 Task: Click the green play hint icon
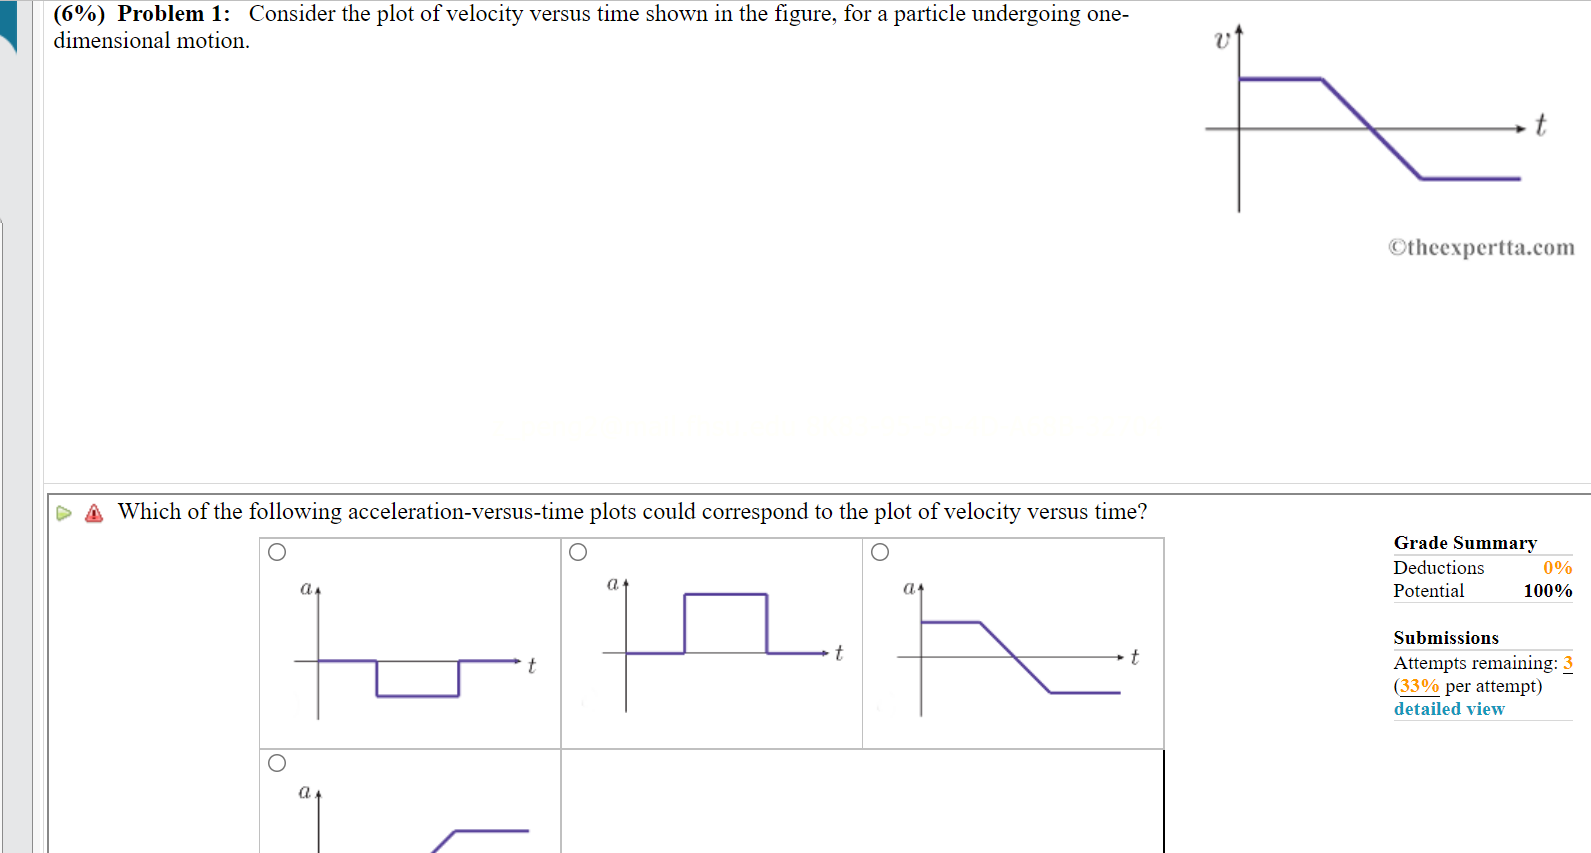(x=63, y=512)
